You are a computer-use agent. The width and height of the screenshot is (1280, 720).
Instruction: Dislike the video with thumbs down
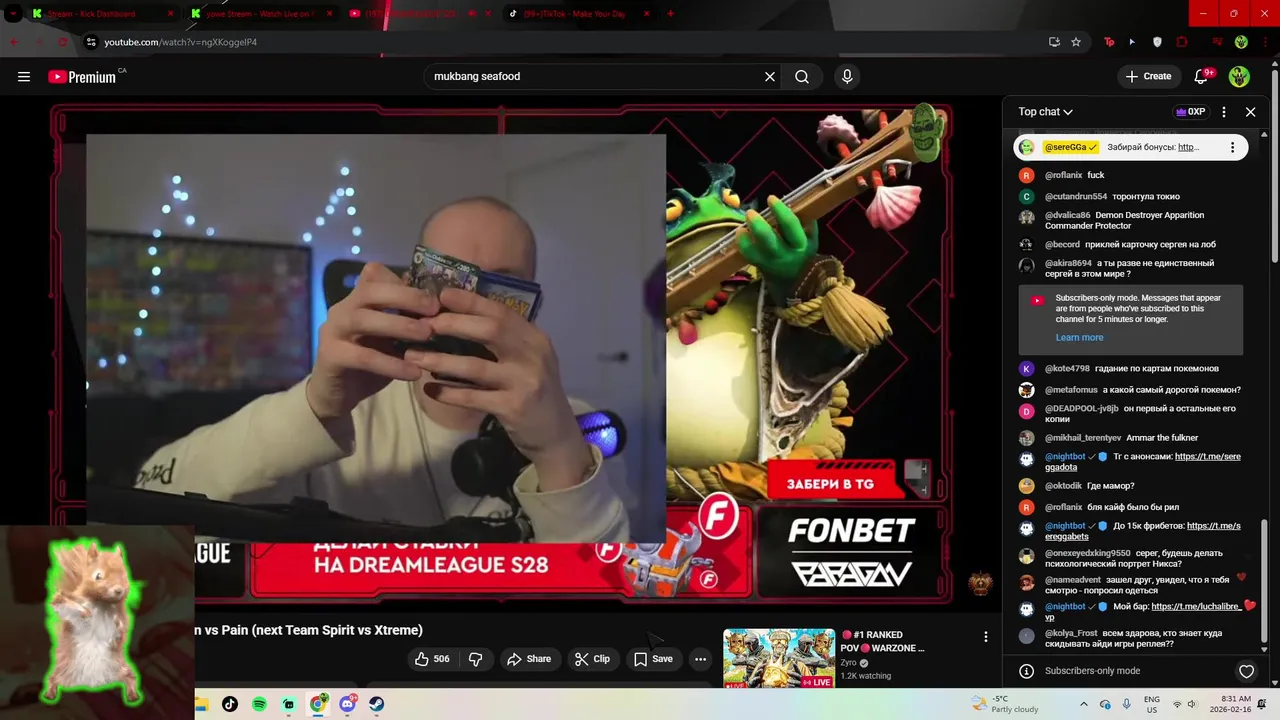476,659
